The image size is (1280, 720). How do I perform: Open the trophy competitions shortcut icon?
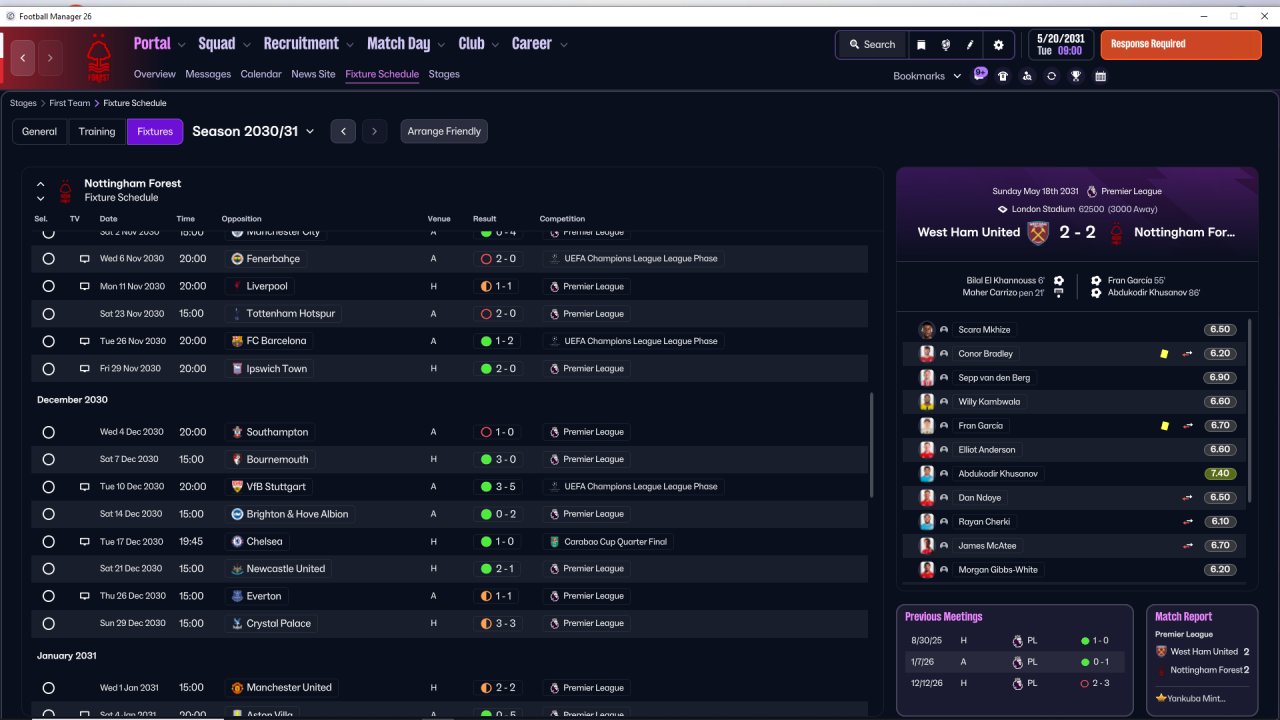[1076, 76]
